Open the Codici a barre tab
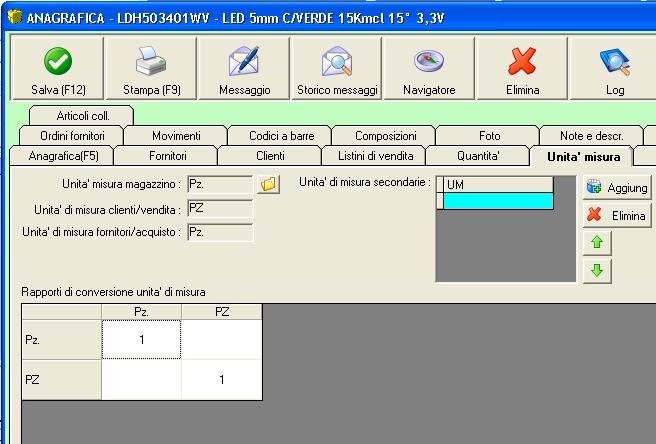656x444 pixels. coord(281,136)
